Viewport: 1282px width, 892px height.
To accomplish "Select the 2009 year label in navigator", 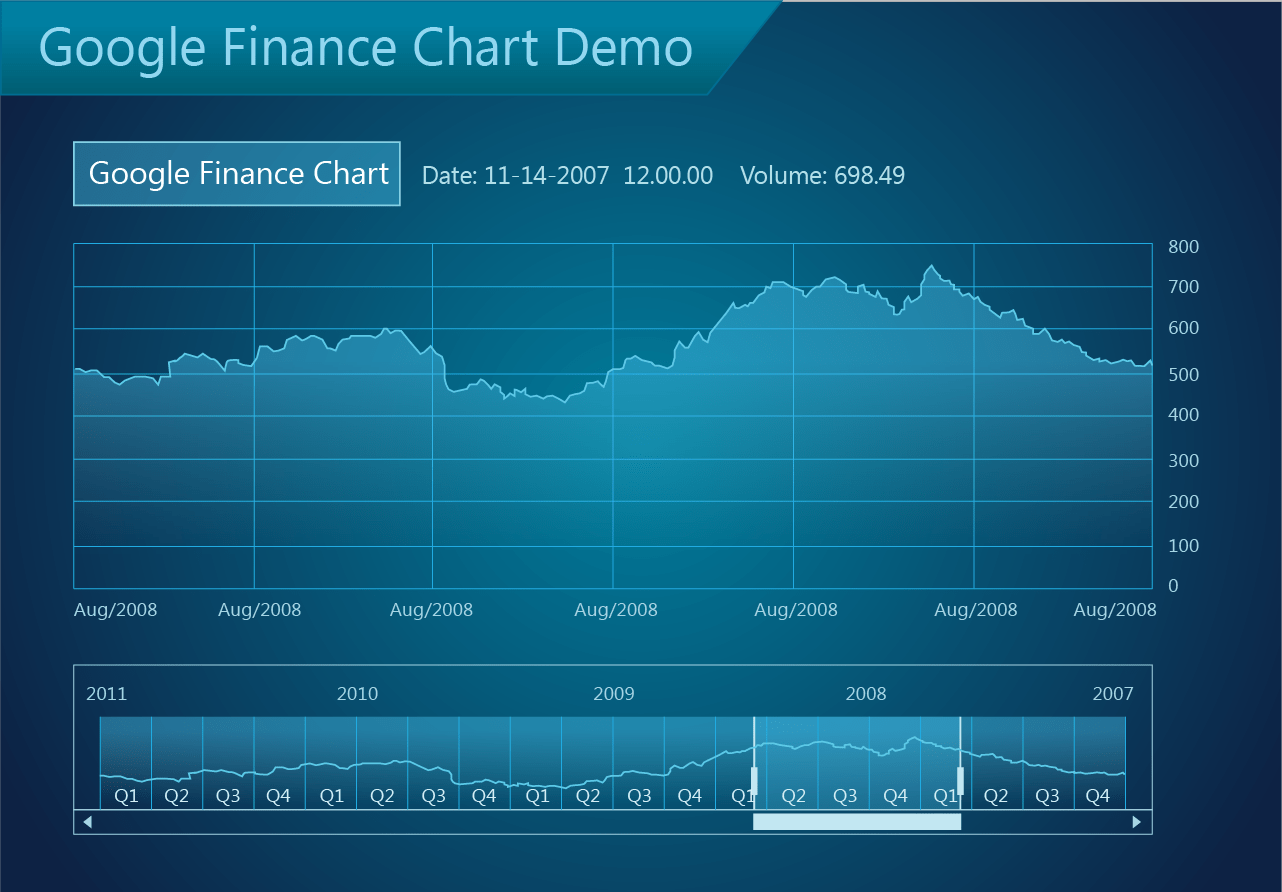I will point(613,694).
